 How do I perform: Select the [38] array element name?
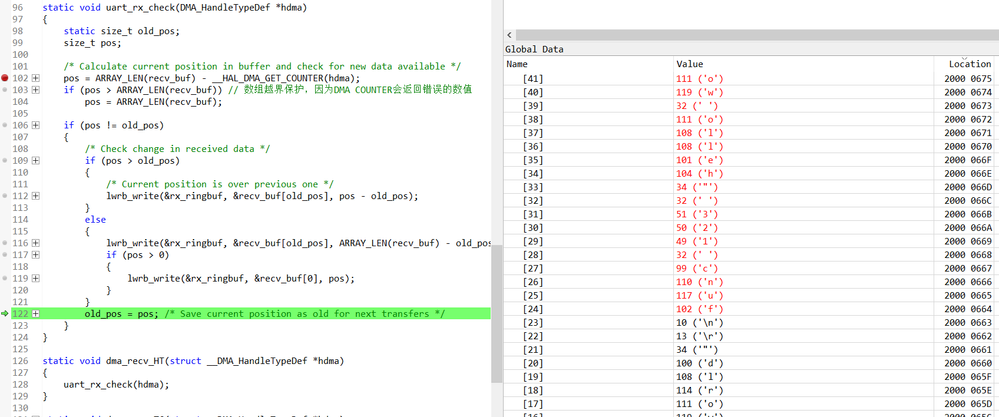[533, 119]
